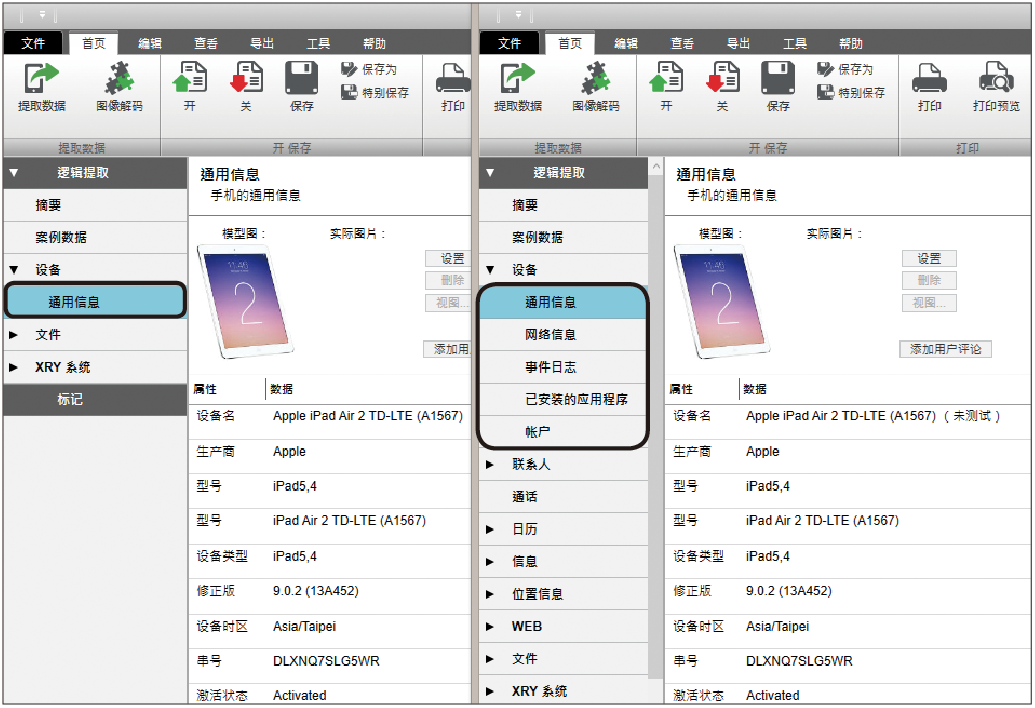Click 视图... button in right window
The width and height of the screenshot is (1035, 708).
coord(929,303)
